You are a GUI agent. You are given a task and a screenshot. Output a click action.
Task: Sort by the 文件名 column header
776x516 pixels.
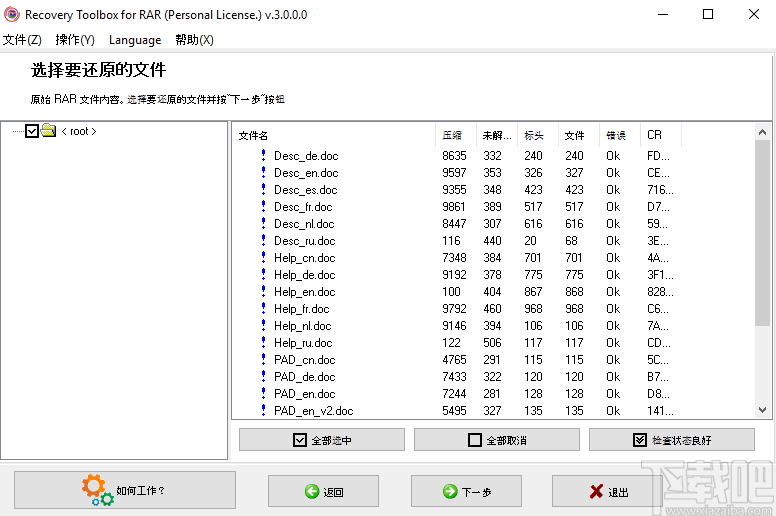click(x=334, y=135)
